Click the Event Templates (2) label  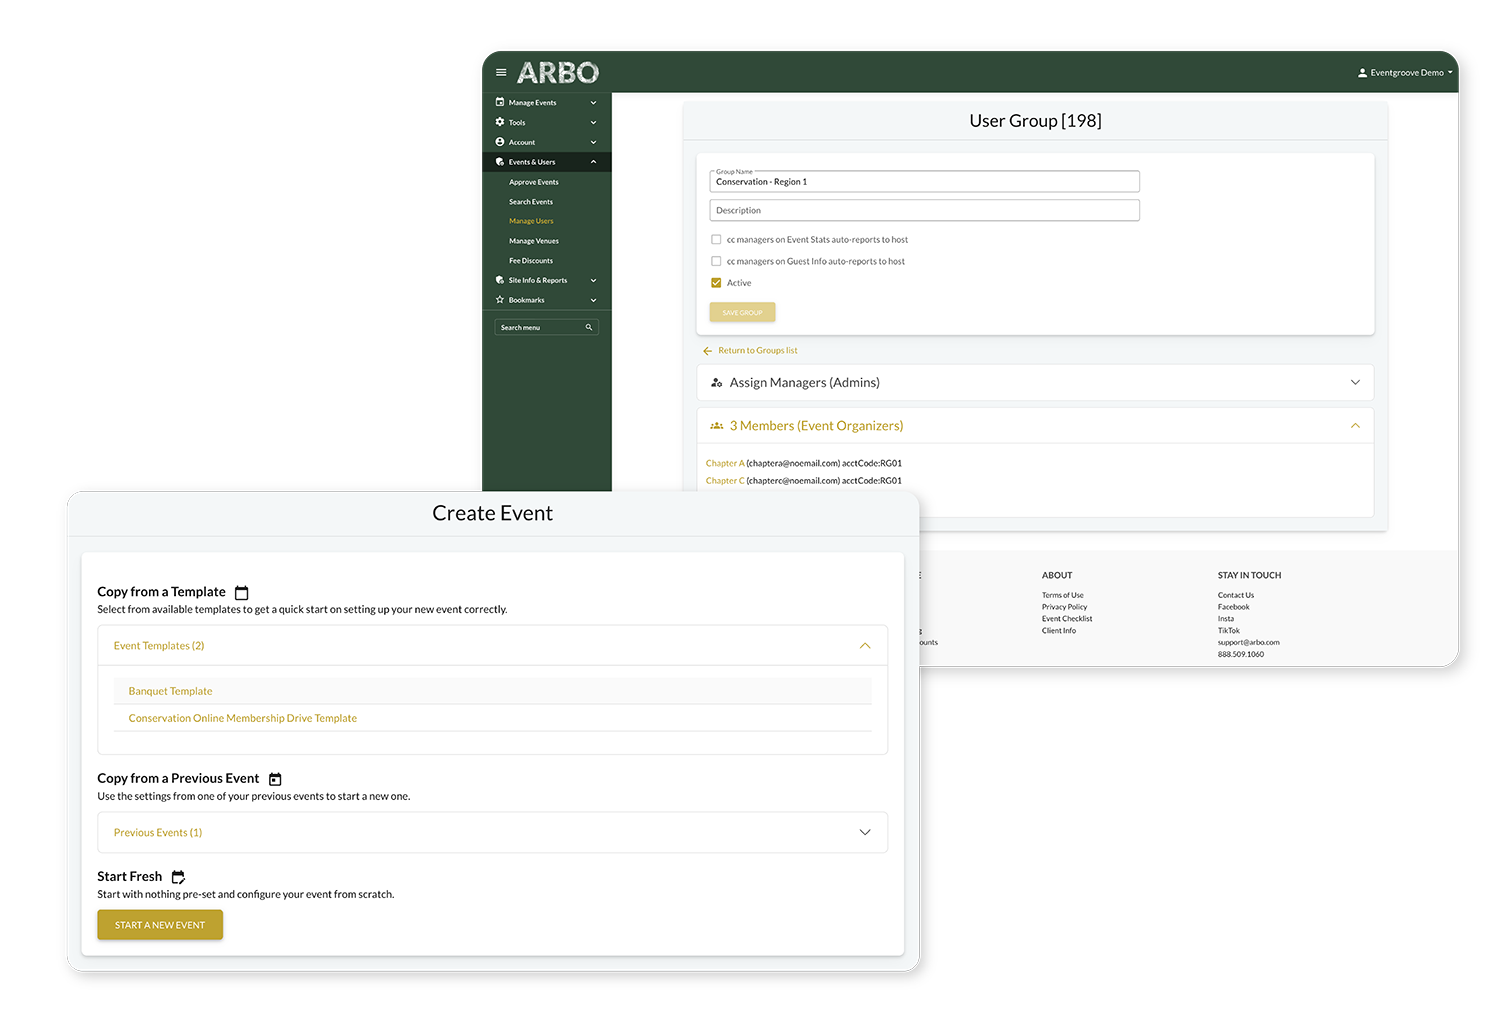(x=159, y=646)
